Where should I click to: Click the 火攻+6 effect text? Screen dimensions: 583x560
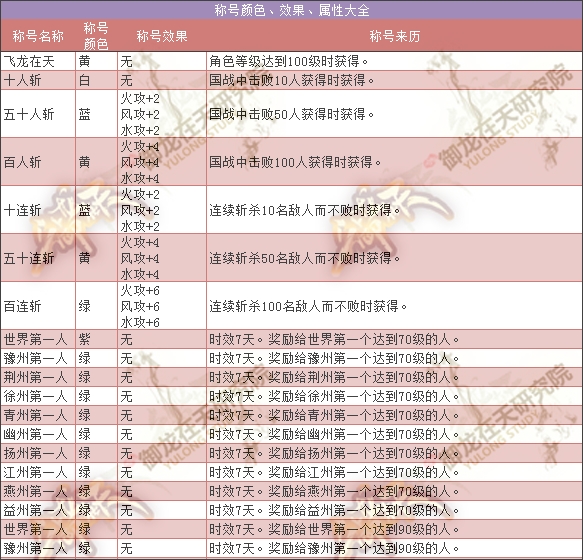coord(140,290)
